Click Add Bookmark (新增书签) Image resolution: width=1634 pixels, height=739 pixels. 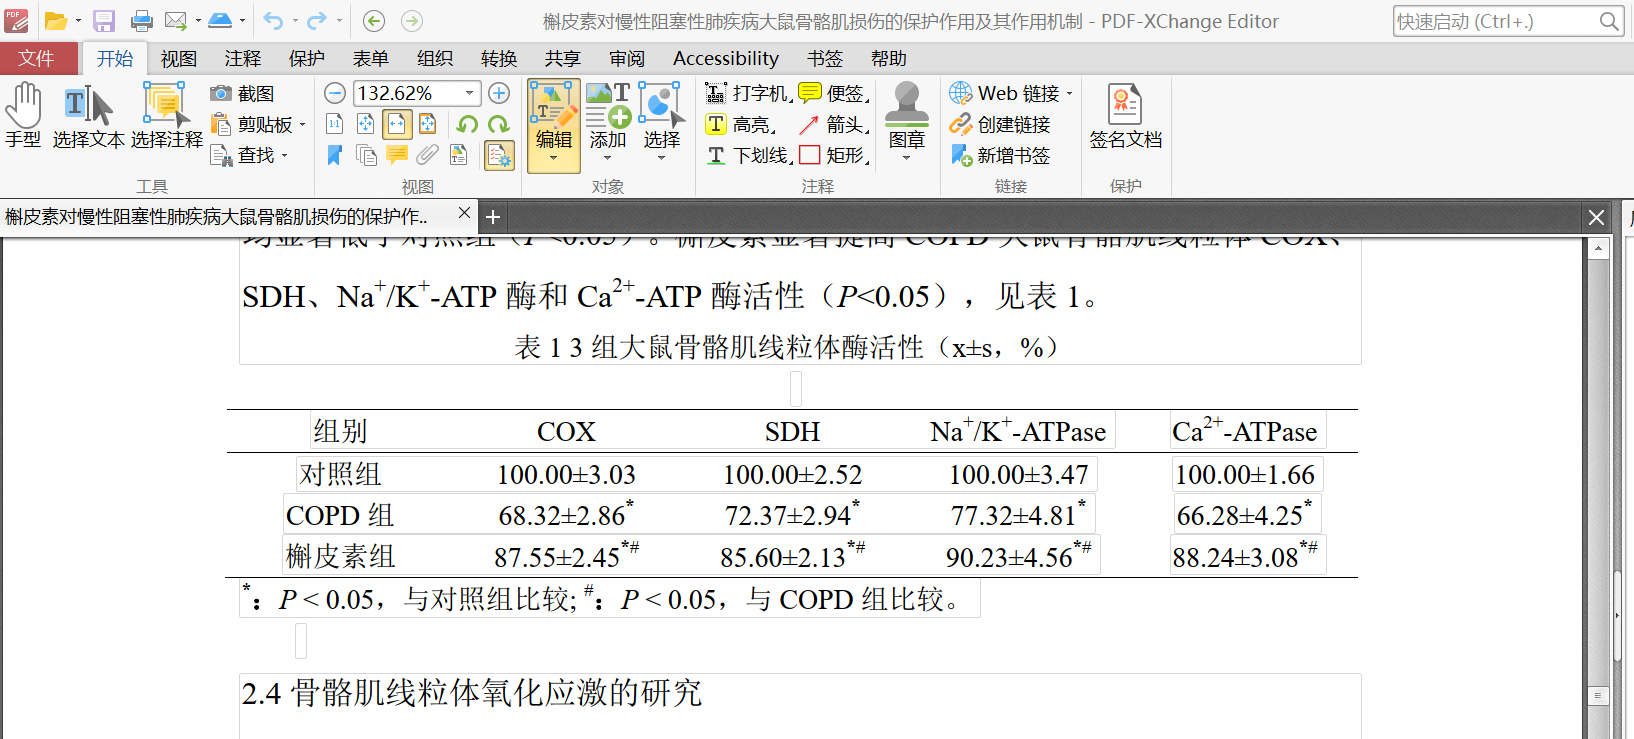(x=1000, y=155)
